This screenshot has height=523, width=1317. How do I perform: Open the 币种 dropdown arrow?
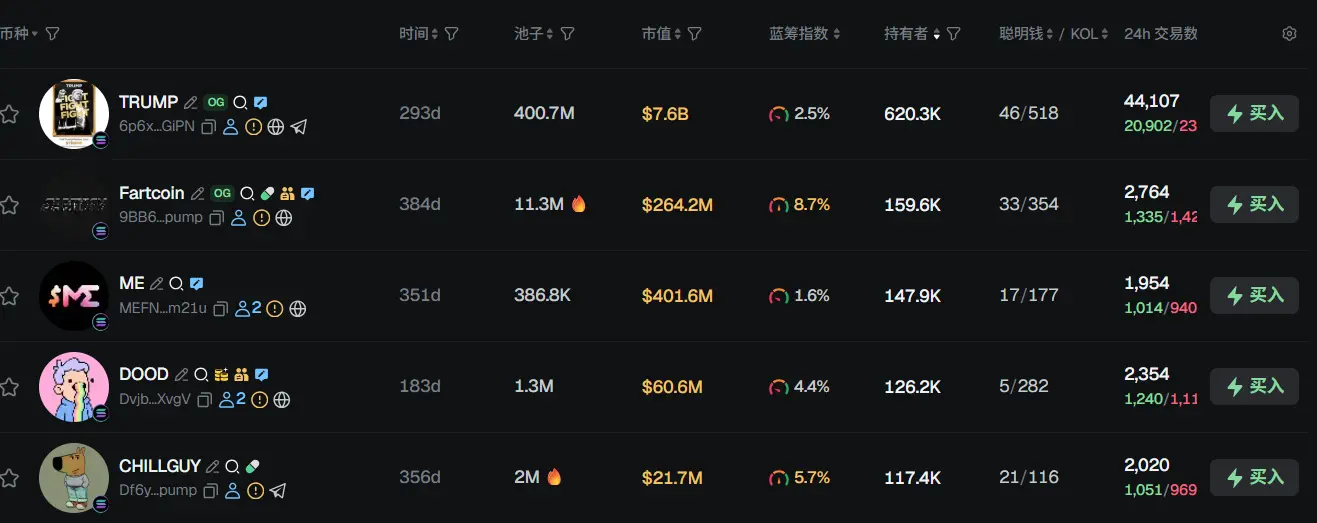point(35,34)
